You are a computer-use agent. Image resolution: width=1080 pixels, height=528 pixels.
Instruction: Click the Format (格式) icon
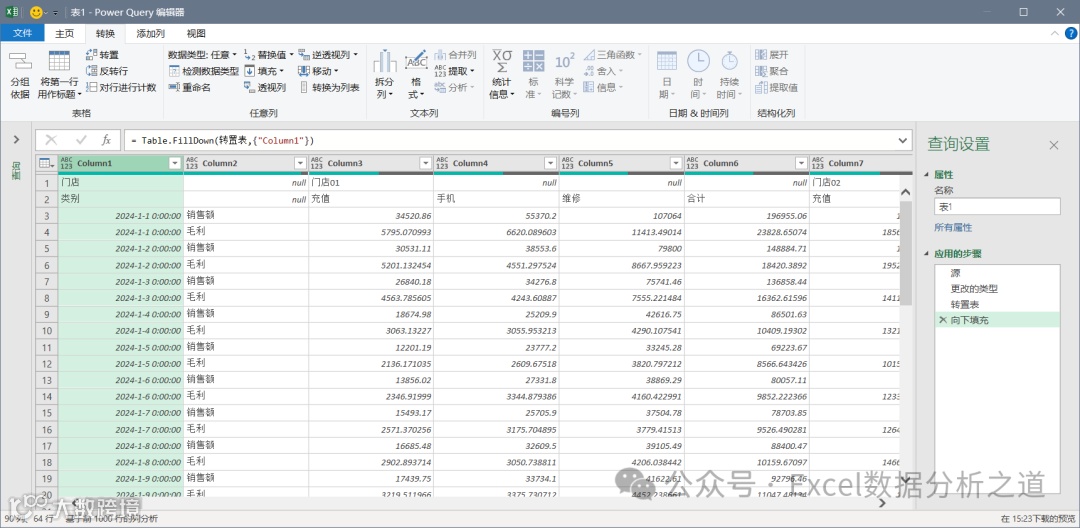[x=416, y=62]
